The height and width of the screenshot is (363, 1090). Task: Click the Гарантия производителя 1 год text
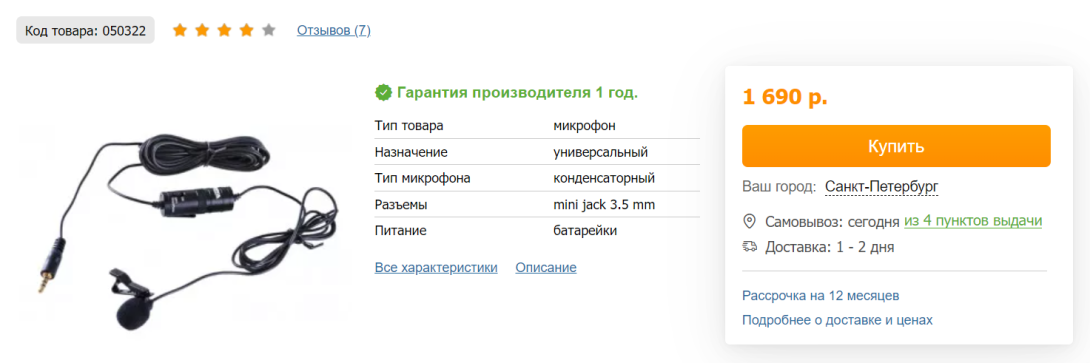(x=517, y=92)
